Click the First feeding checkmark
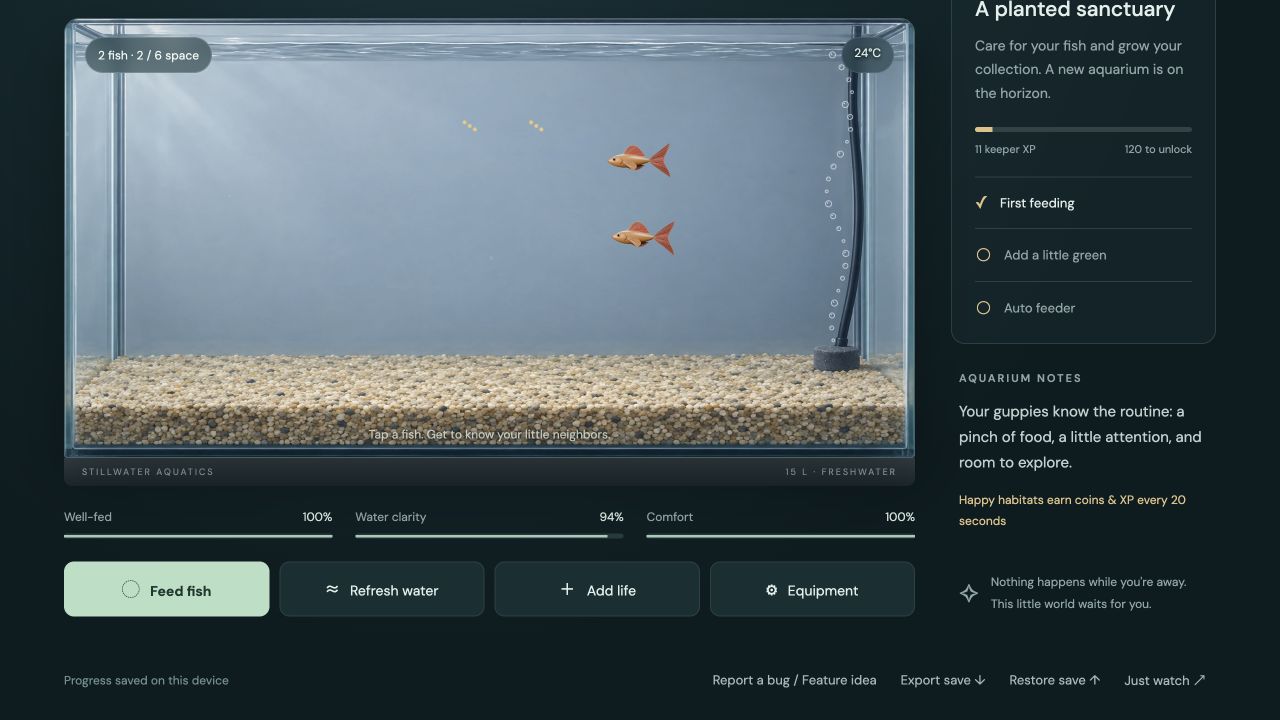The height and width of the screenshot is (720, 1280). [982, 202]
